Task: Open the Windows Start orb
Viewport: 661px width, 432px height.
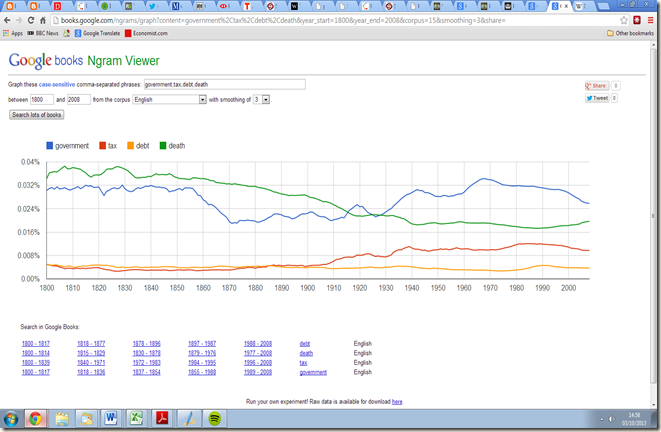Action: tap(11, 419)
